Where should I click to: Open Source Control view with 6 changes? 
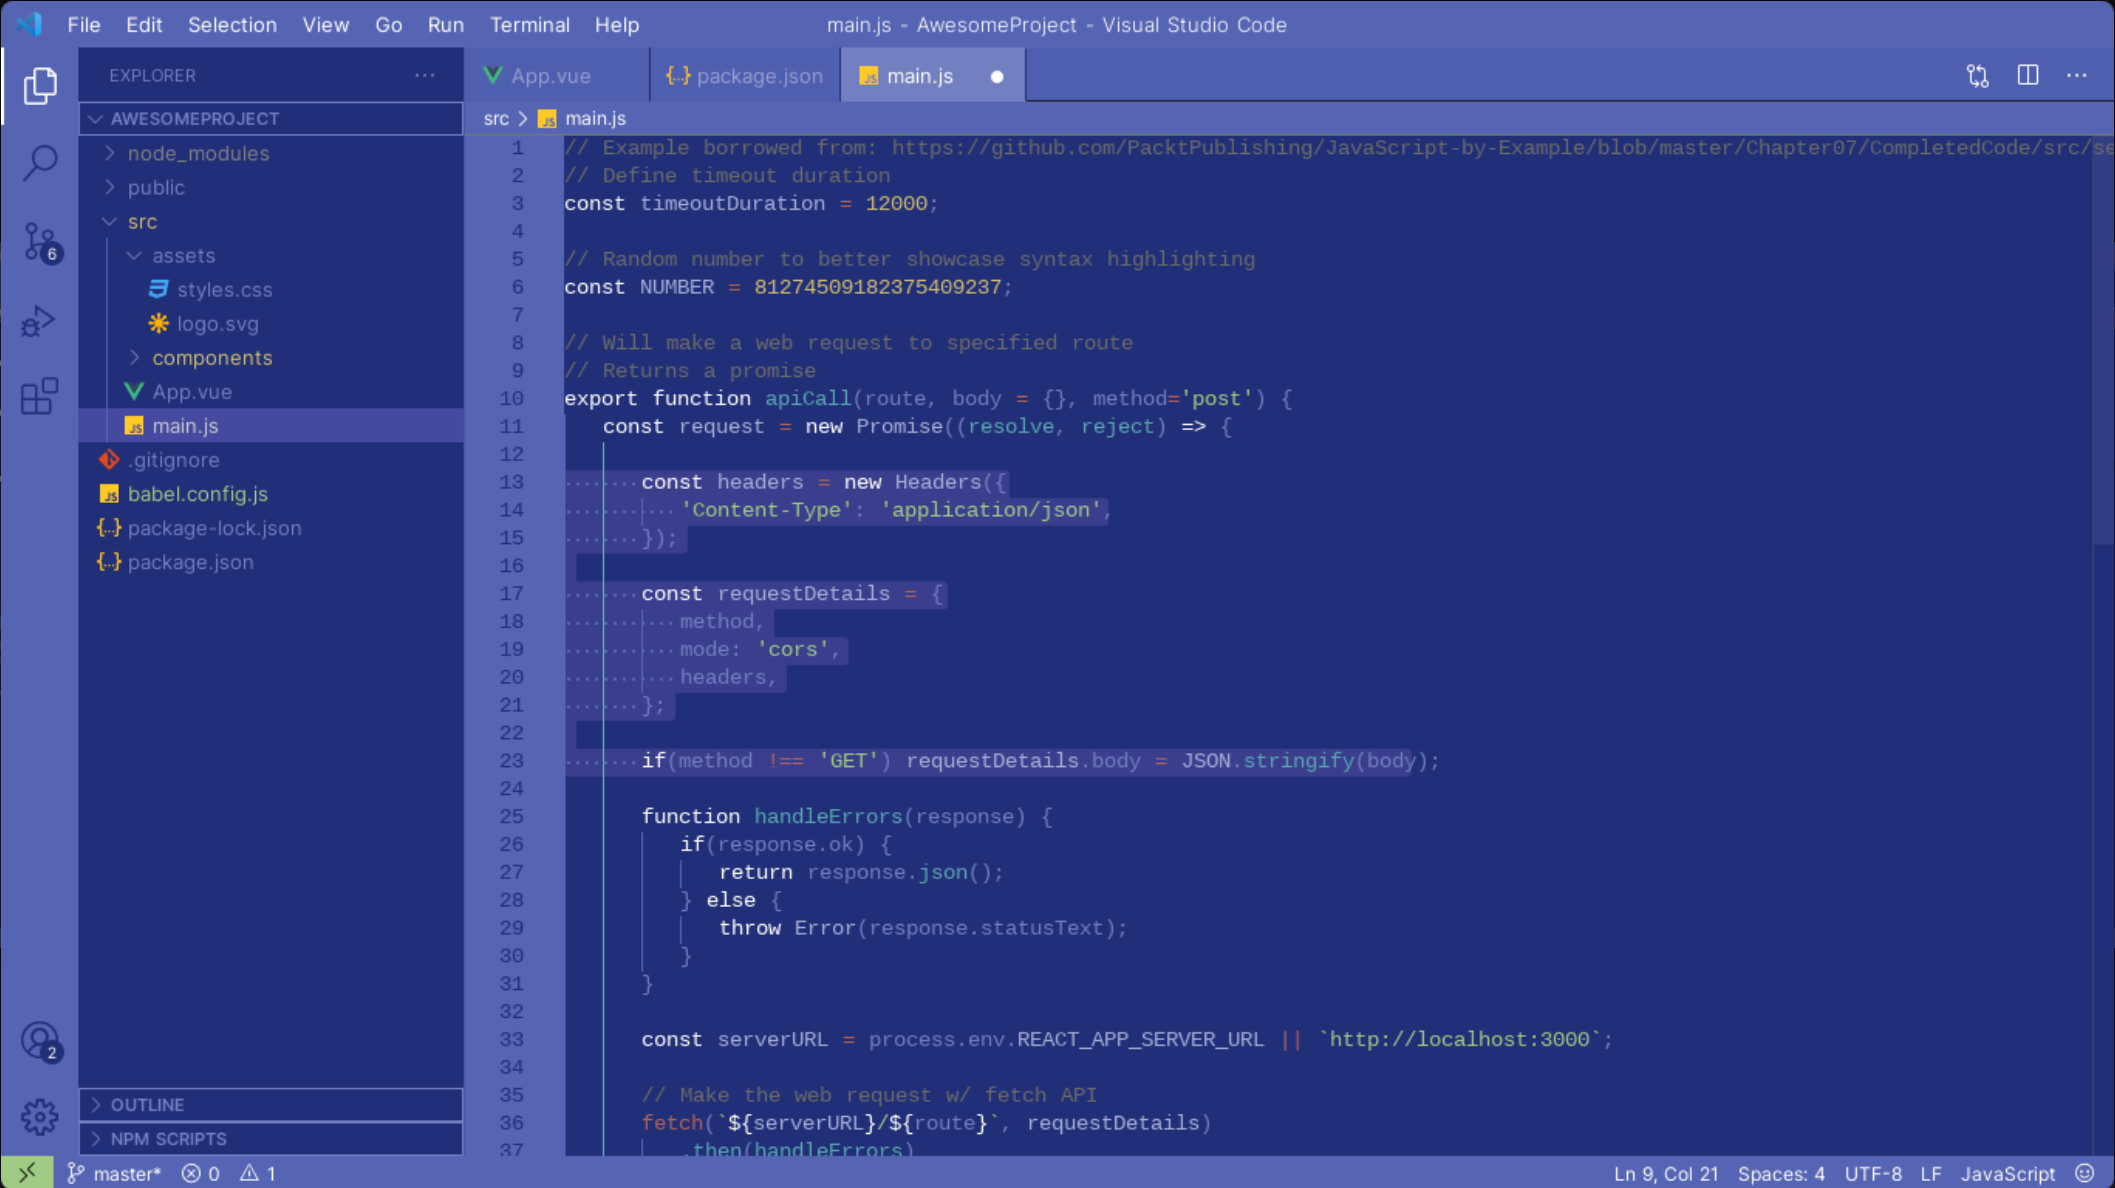pos(40,241)
